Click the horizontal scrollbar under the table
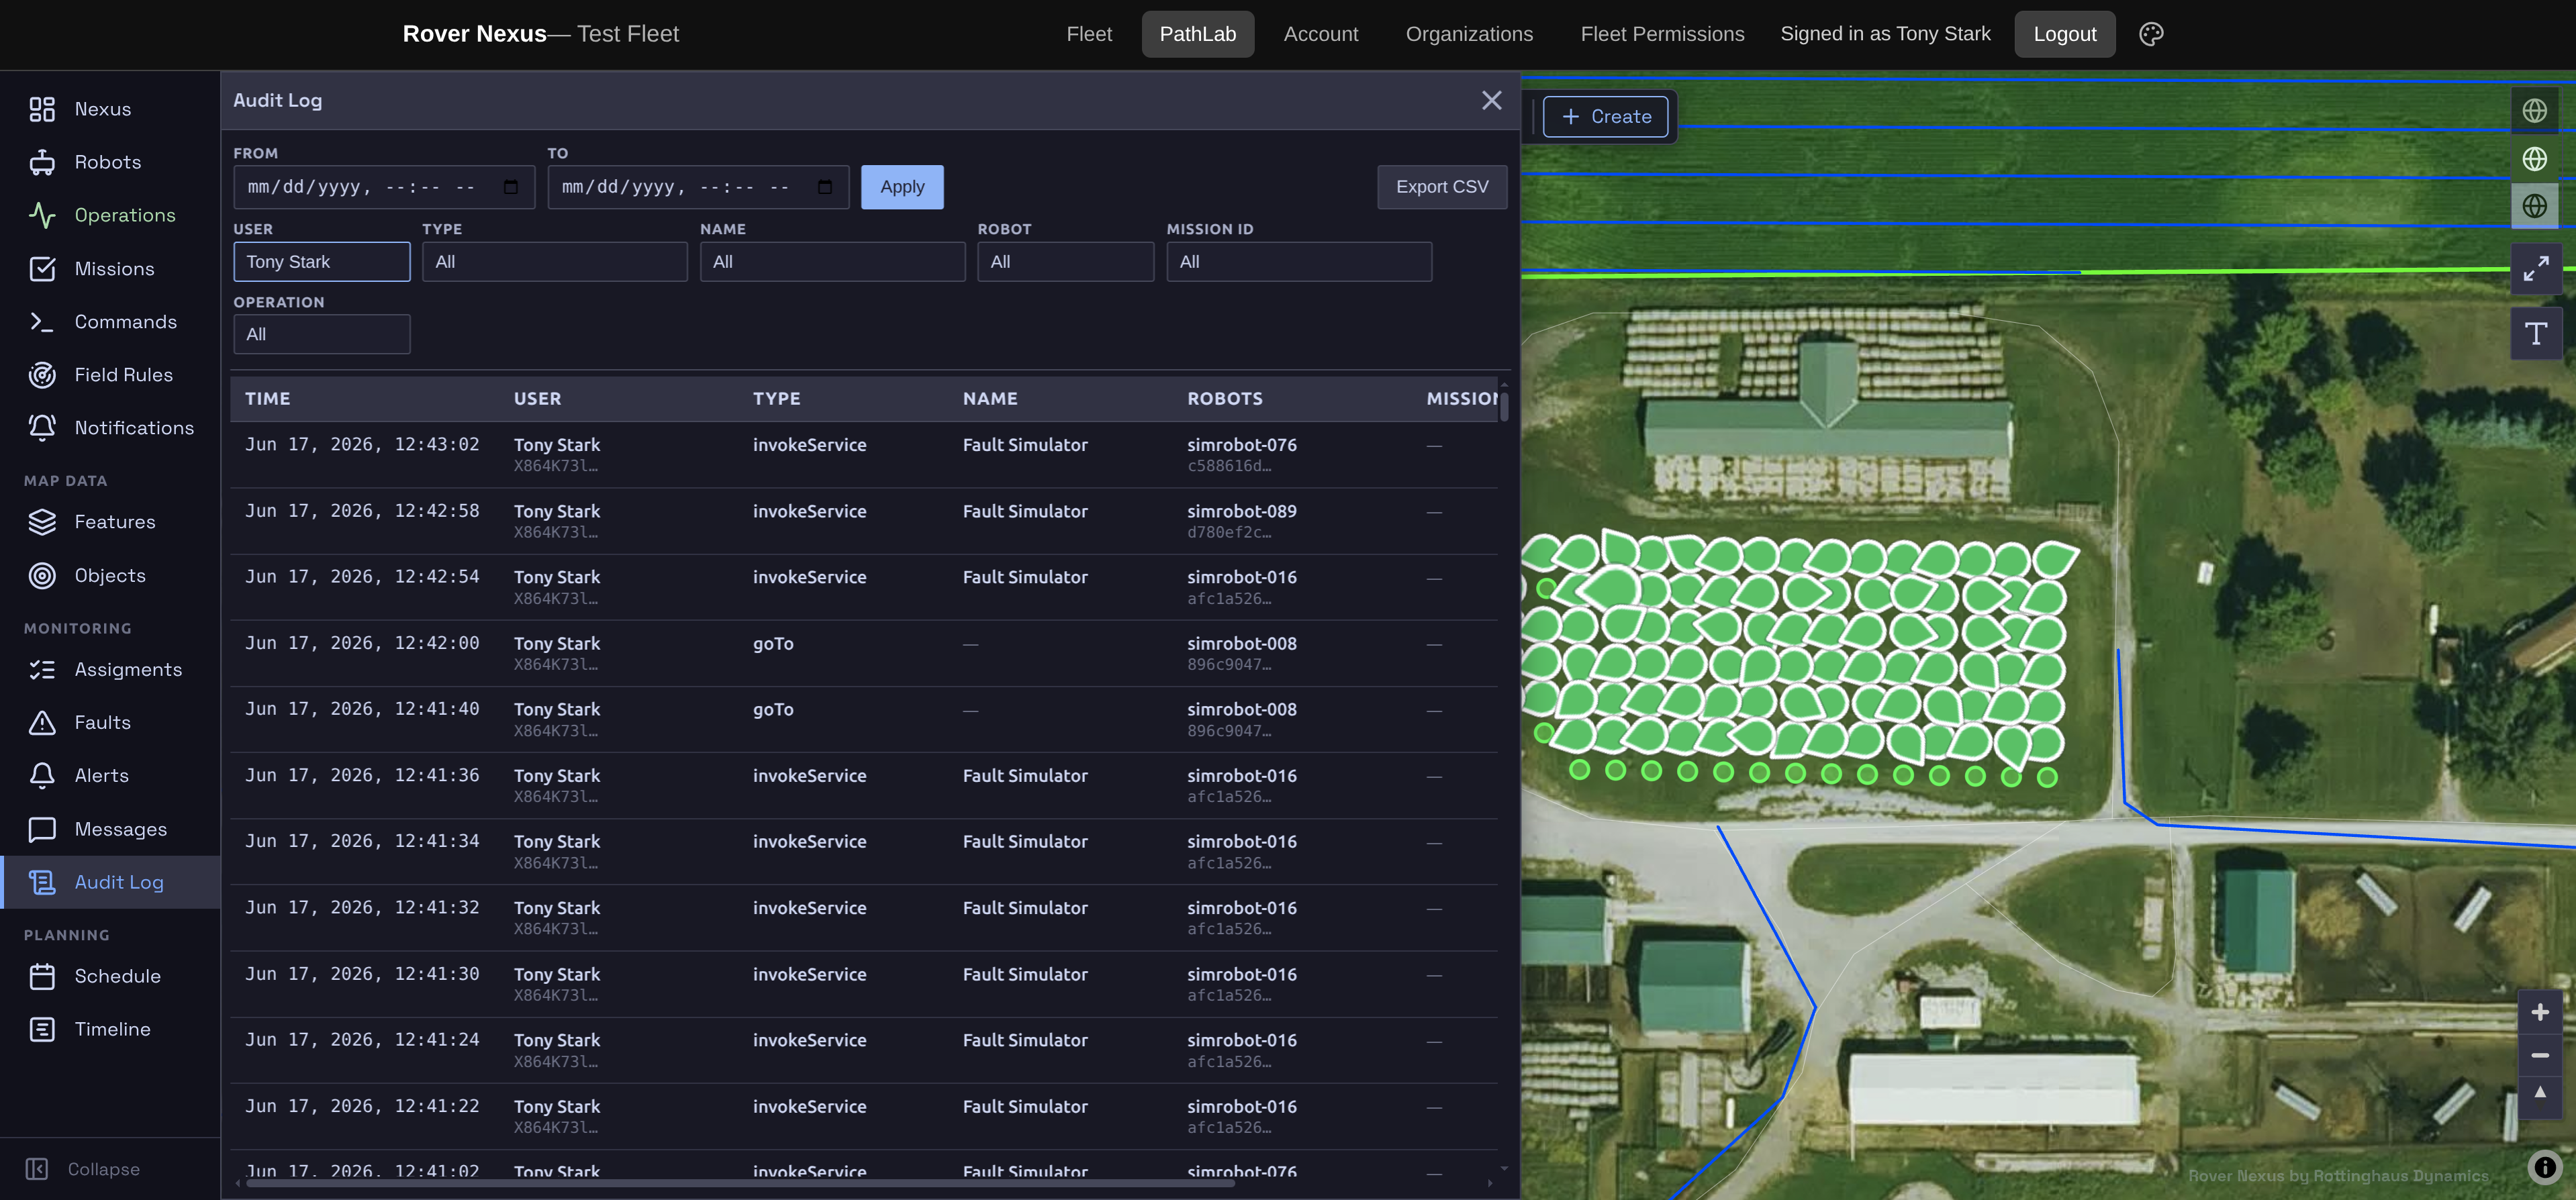 tap(740, 1183)
